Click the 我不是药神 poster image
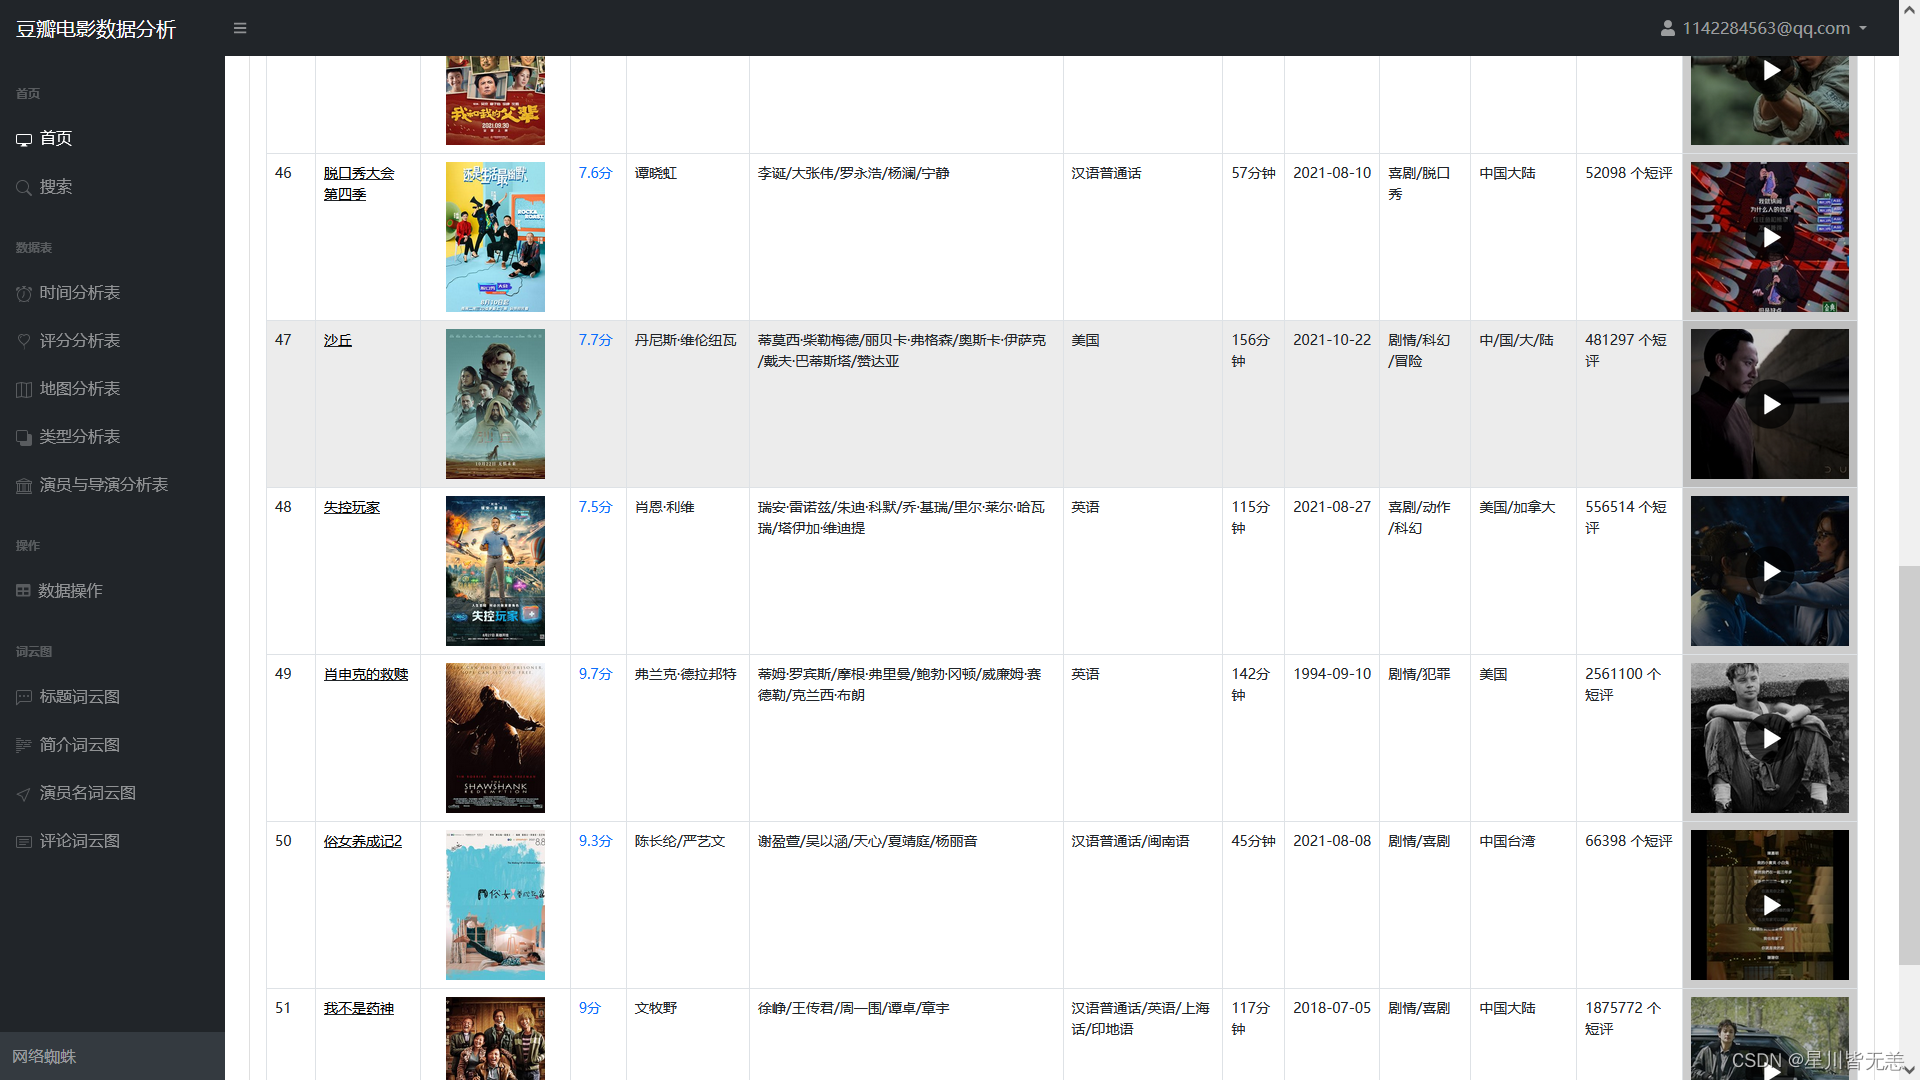Viewport: 1920px width, 1080px height. (495, 1038)
